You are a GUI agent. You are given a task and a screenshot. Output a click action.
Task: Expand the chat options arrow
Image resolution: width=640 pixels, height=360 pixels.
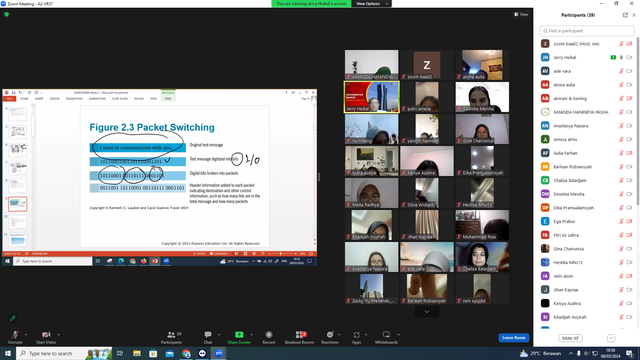tap(219, 335)
